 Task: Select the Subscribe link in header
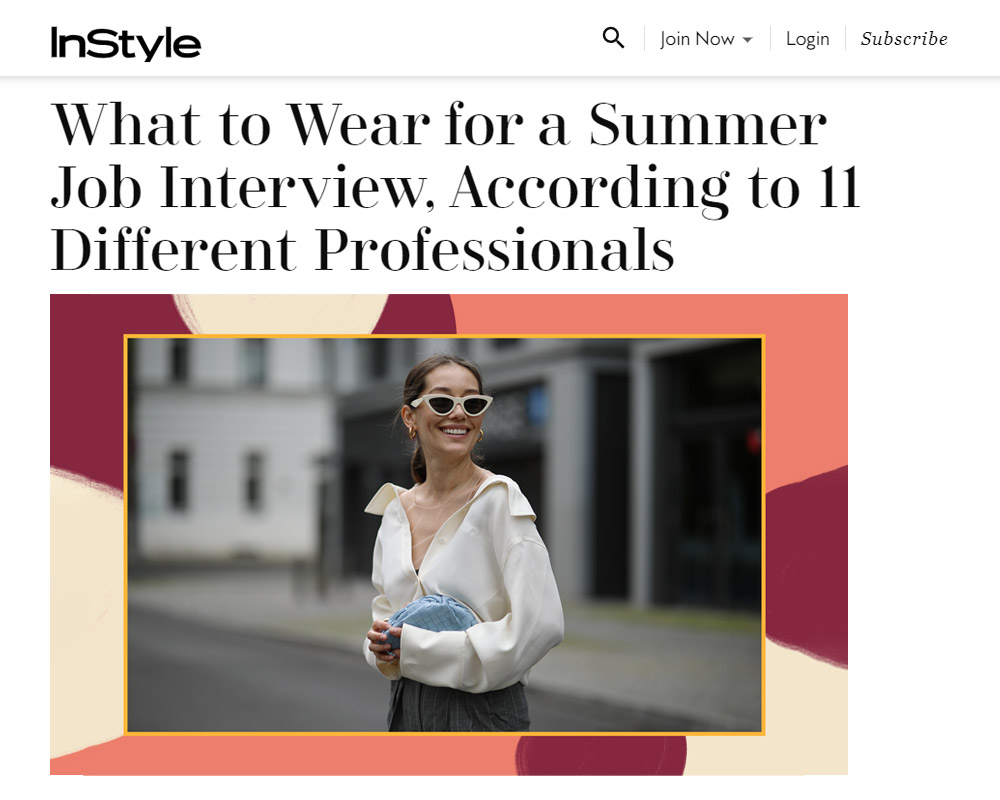pos(904,39)
